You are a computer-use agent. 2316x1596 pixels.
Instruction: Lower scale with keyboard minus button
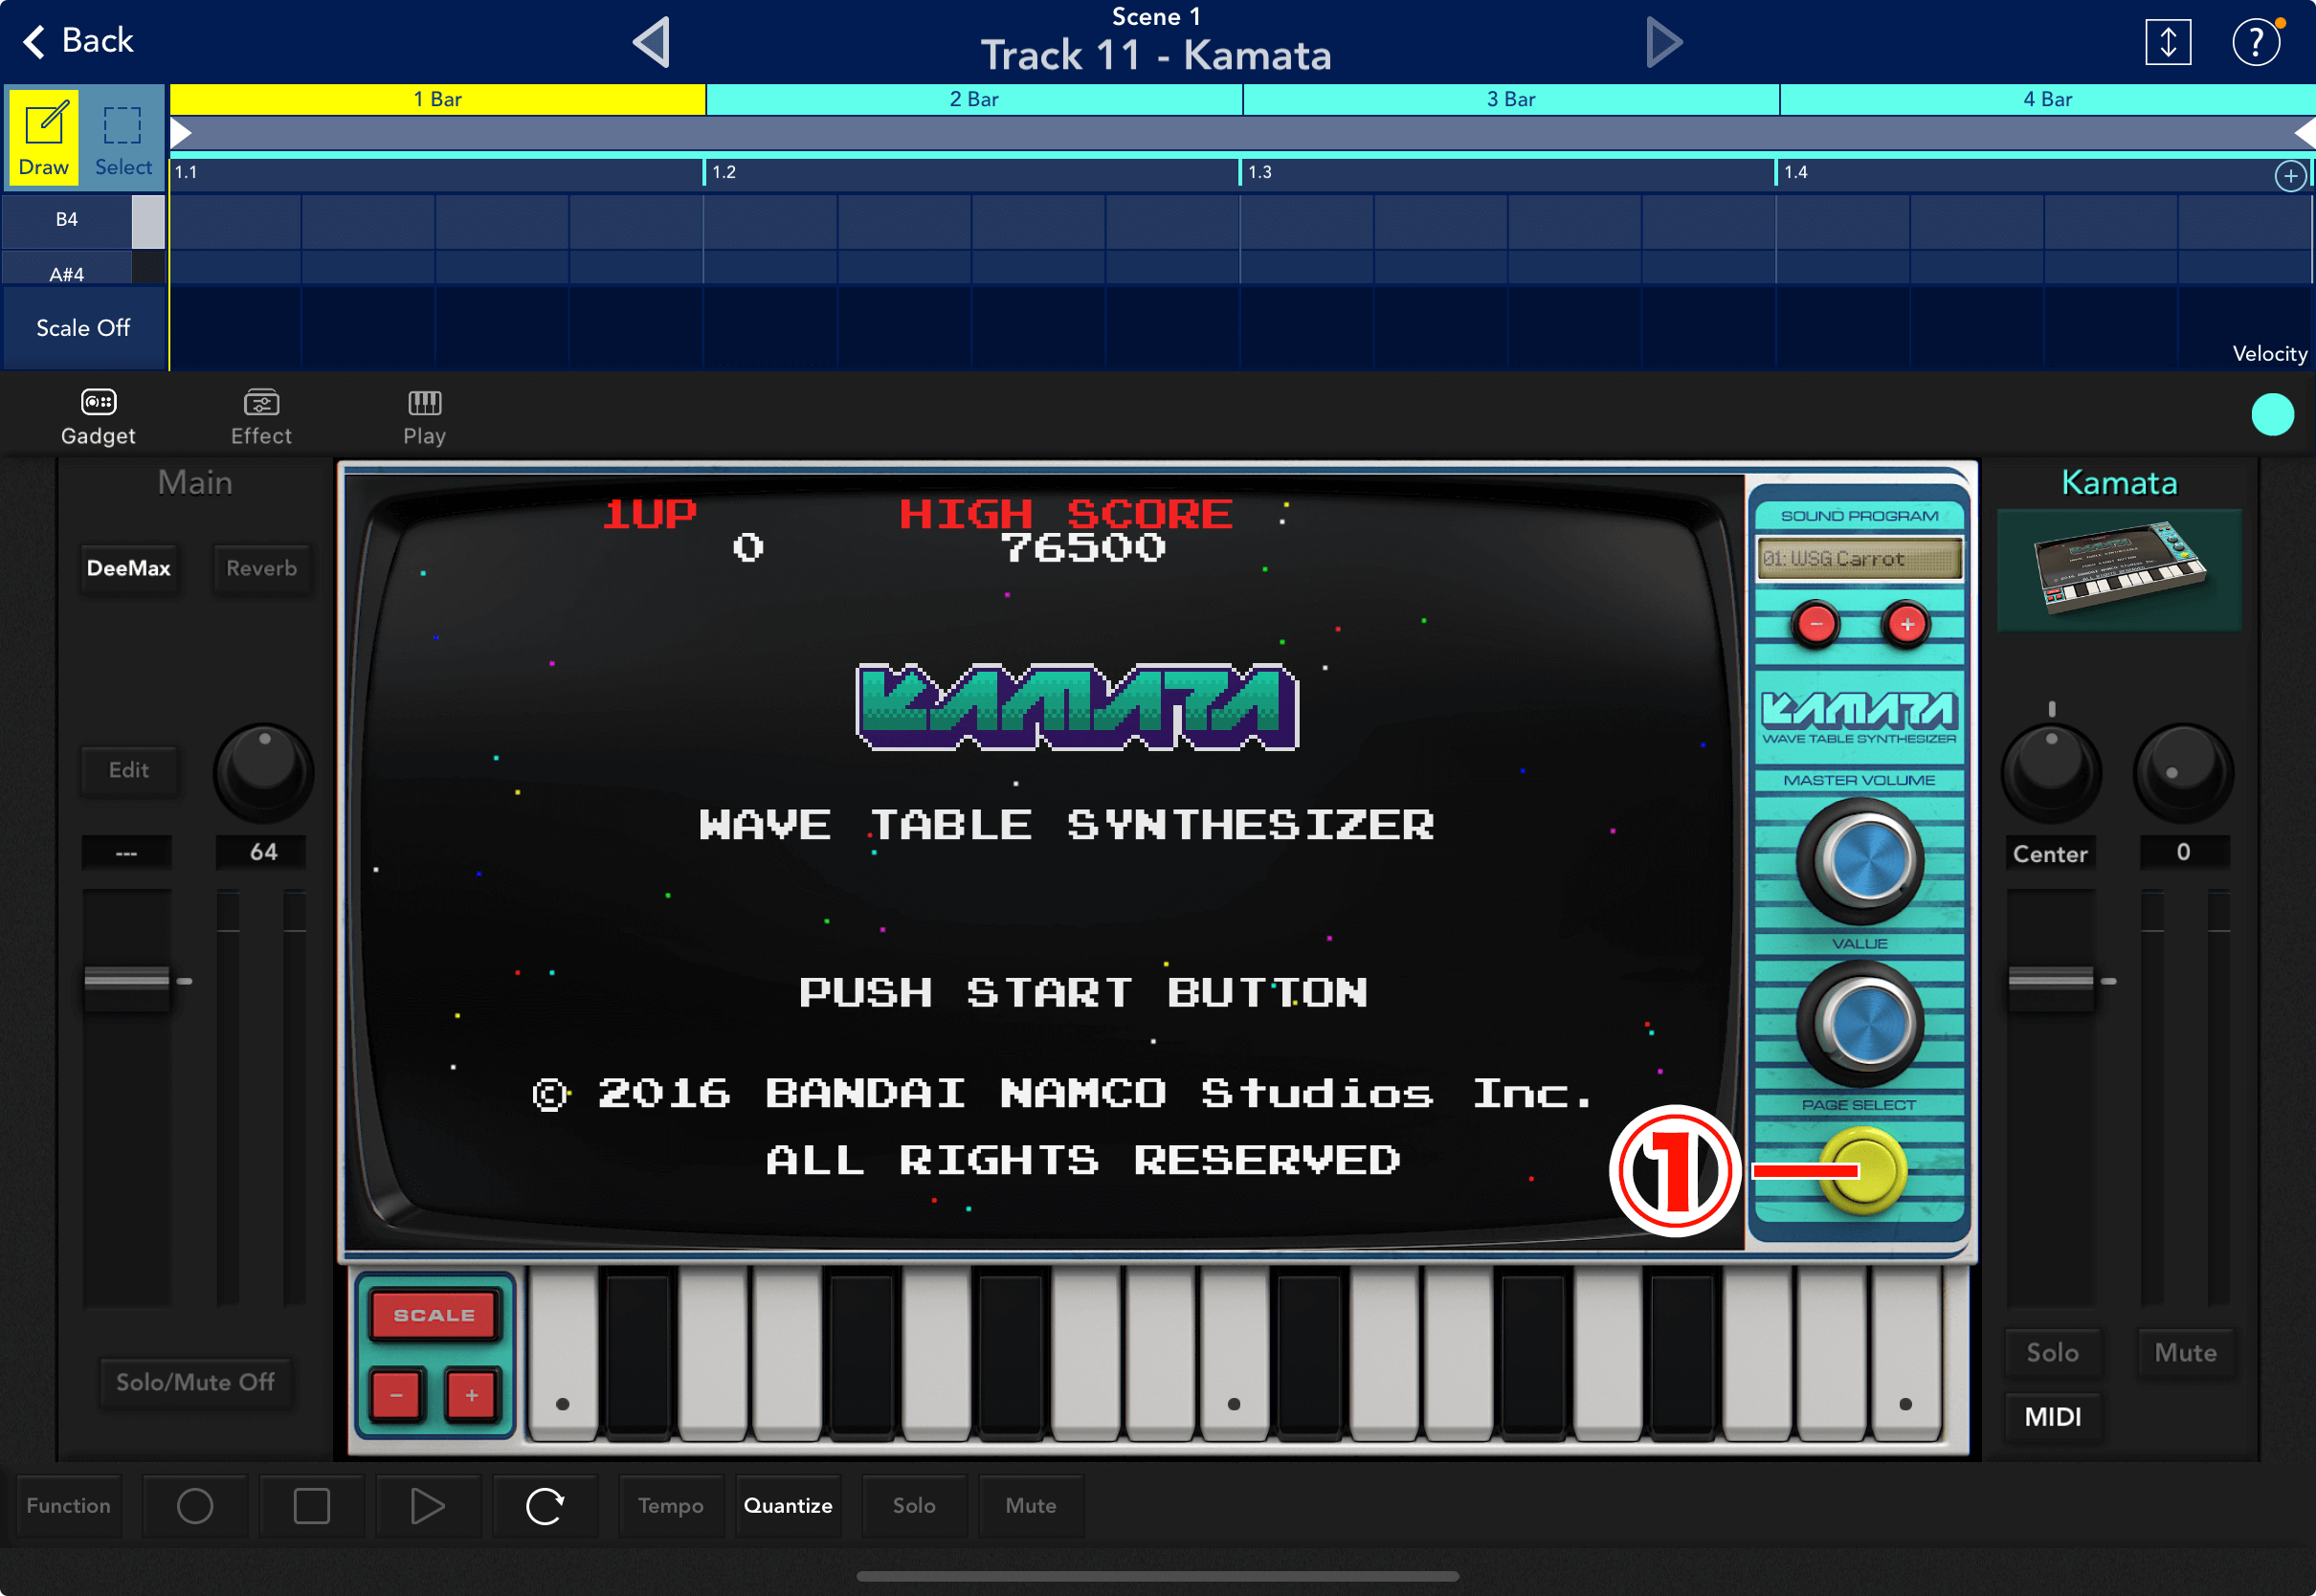coord(397,1395)
